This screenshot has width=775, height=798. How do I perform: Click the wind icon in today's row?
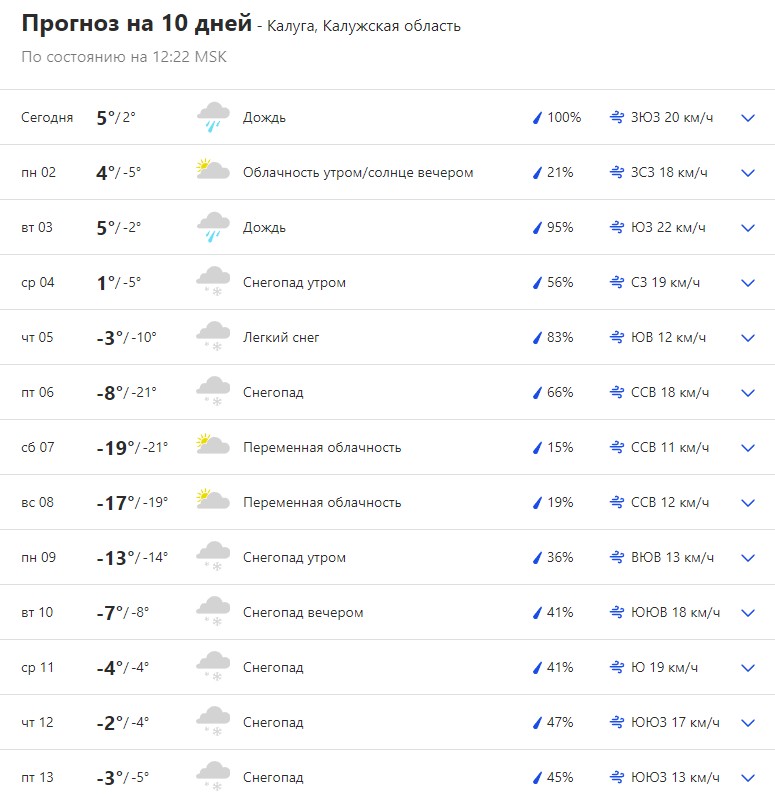click(617, 118)
